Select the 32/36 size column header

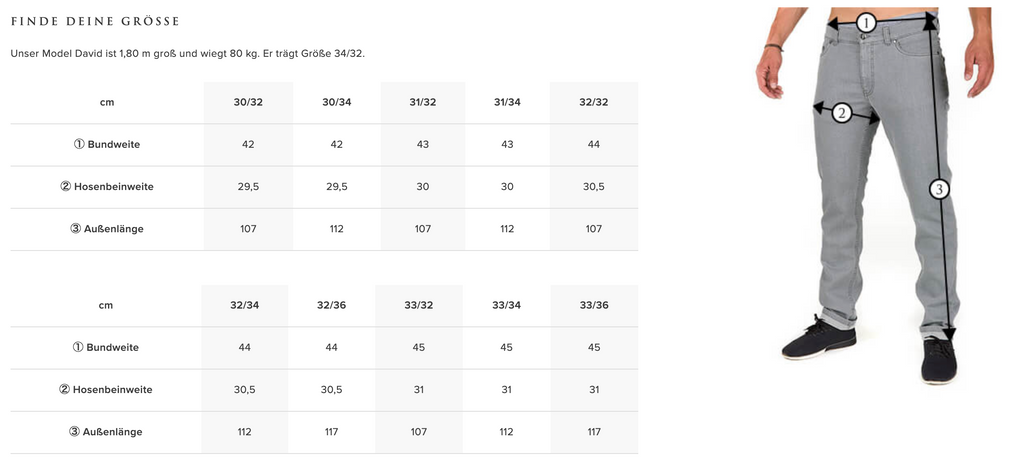pyautogui.click(x=332, y=305)
